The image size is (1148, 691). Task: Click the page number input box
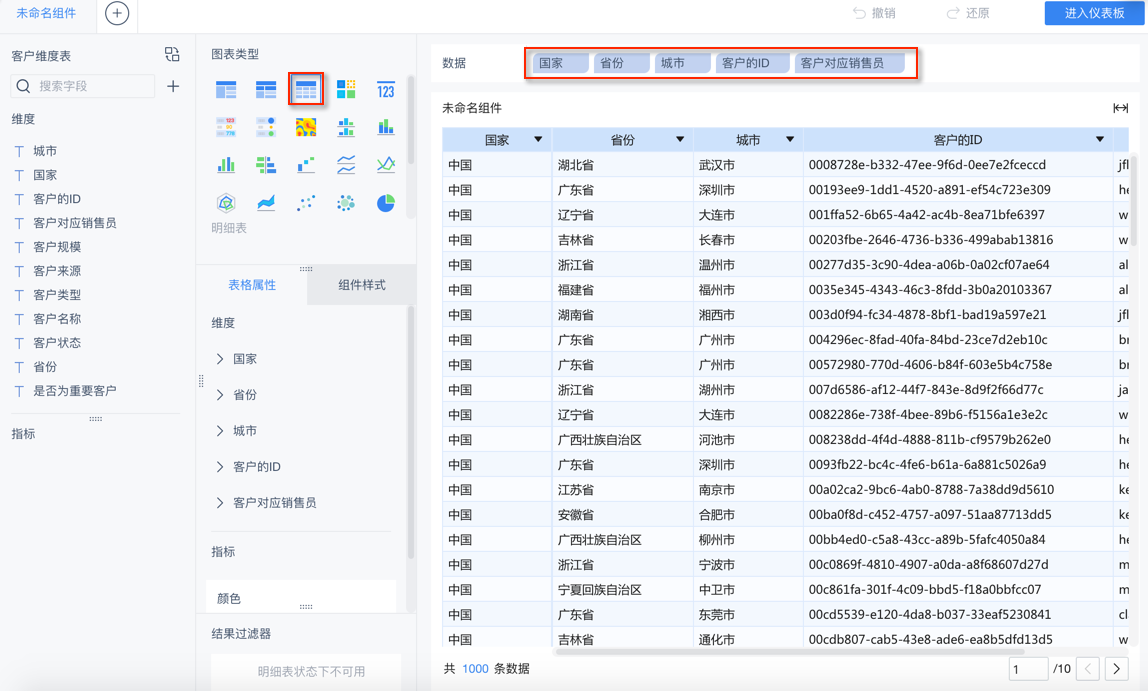pos(1028,668)
